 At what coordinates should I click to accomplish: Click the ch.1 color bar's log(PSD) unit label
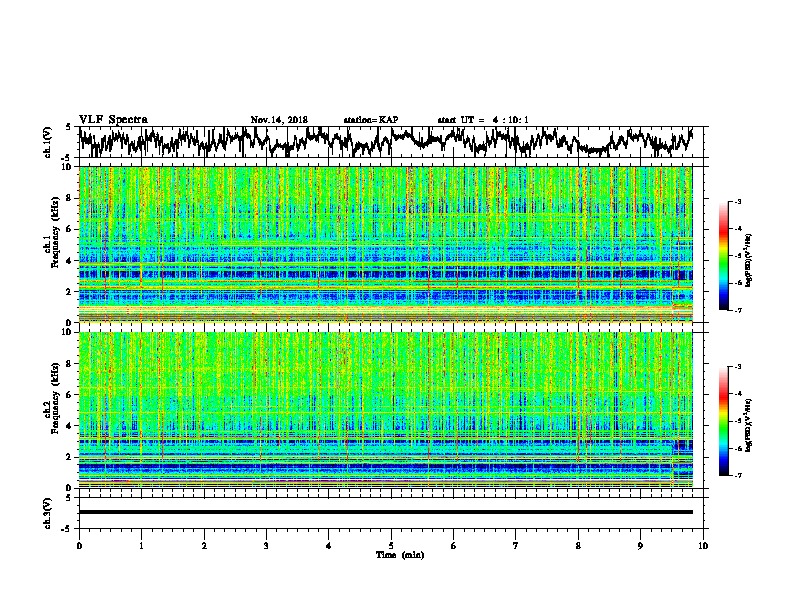tap(749, 261)
